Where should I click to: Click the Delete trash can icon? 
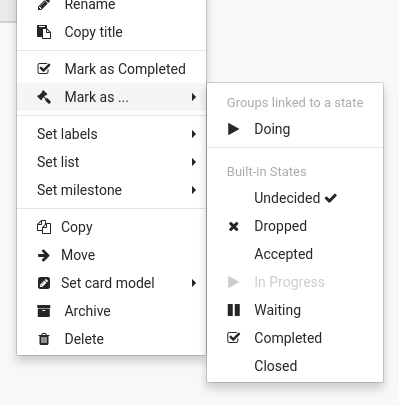(44, 339)
